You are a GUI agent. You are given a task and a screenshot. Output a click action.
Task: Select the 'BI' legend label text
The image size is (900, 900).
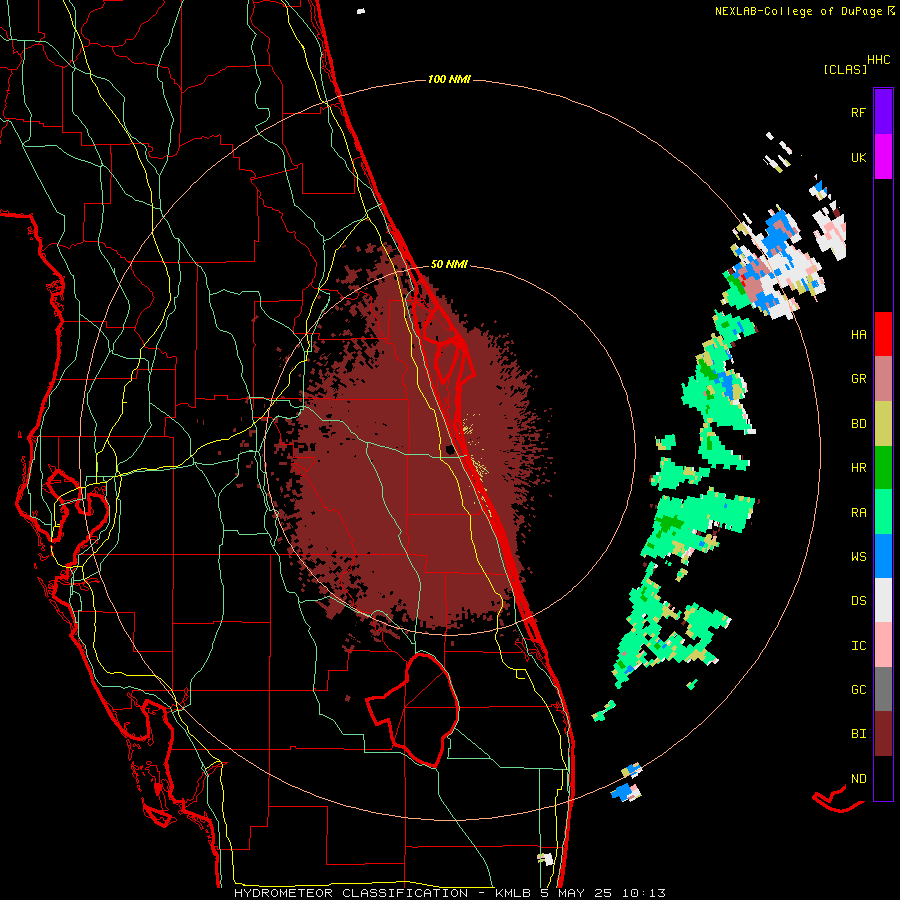(858, 734)
